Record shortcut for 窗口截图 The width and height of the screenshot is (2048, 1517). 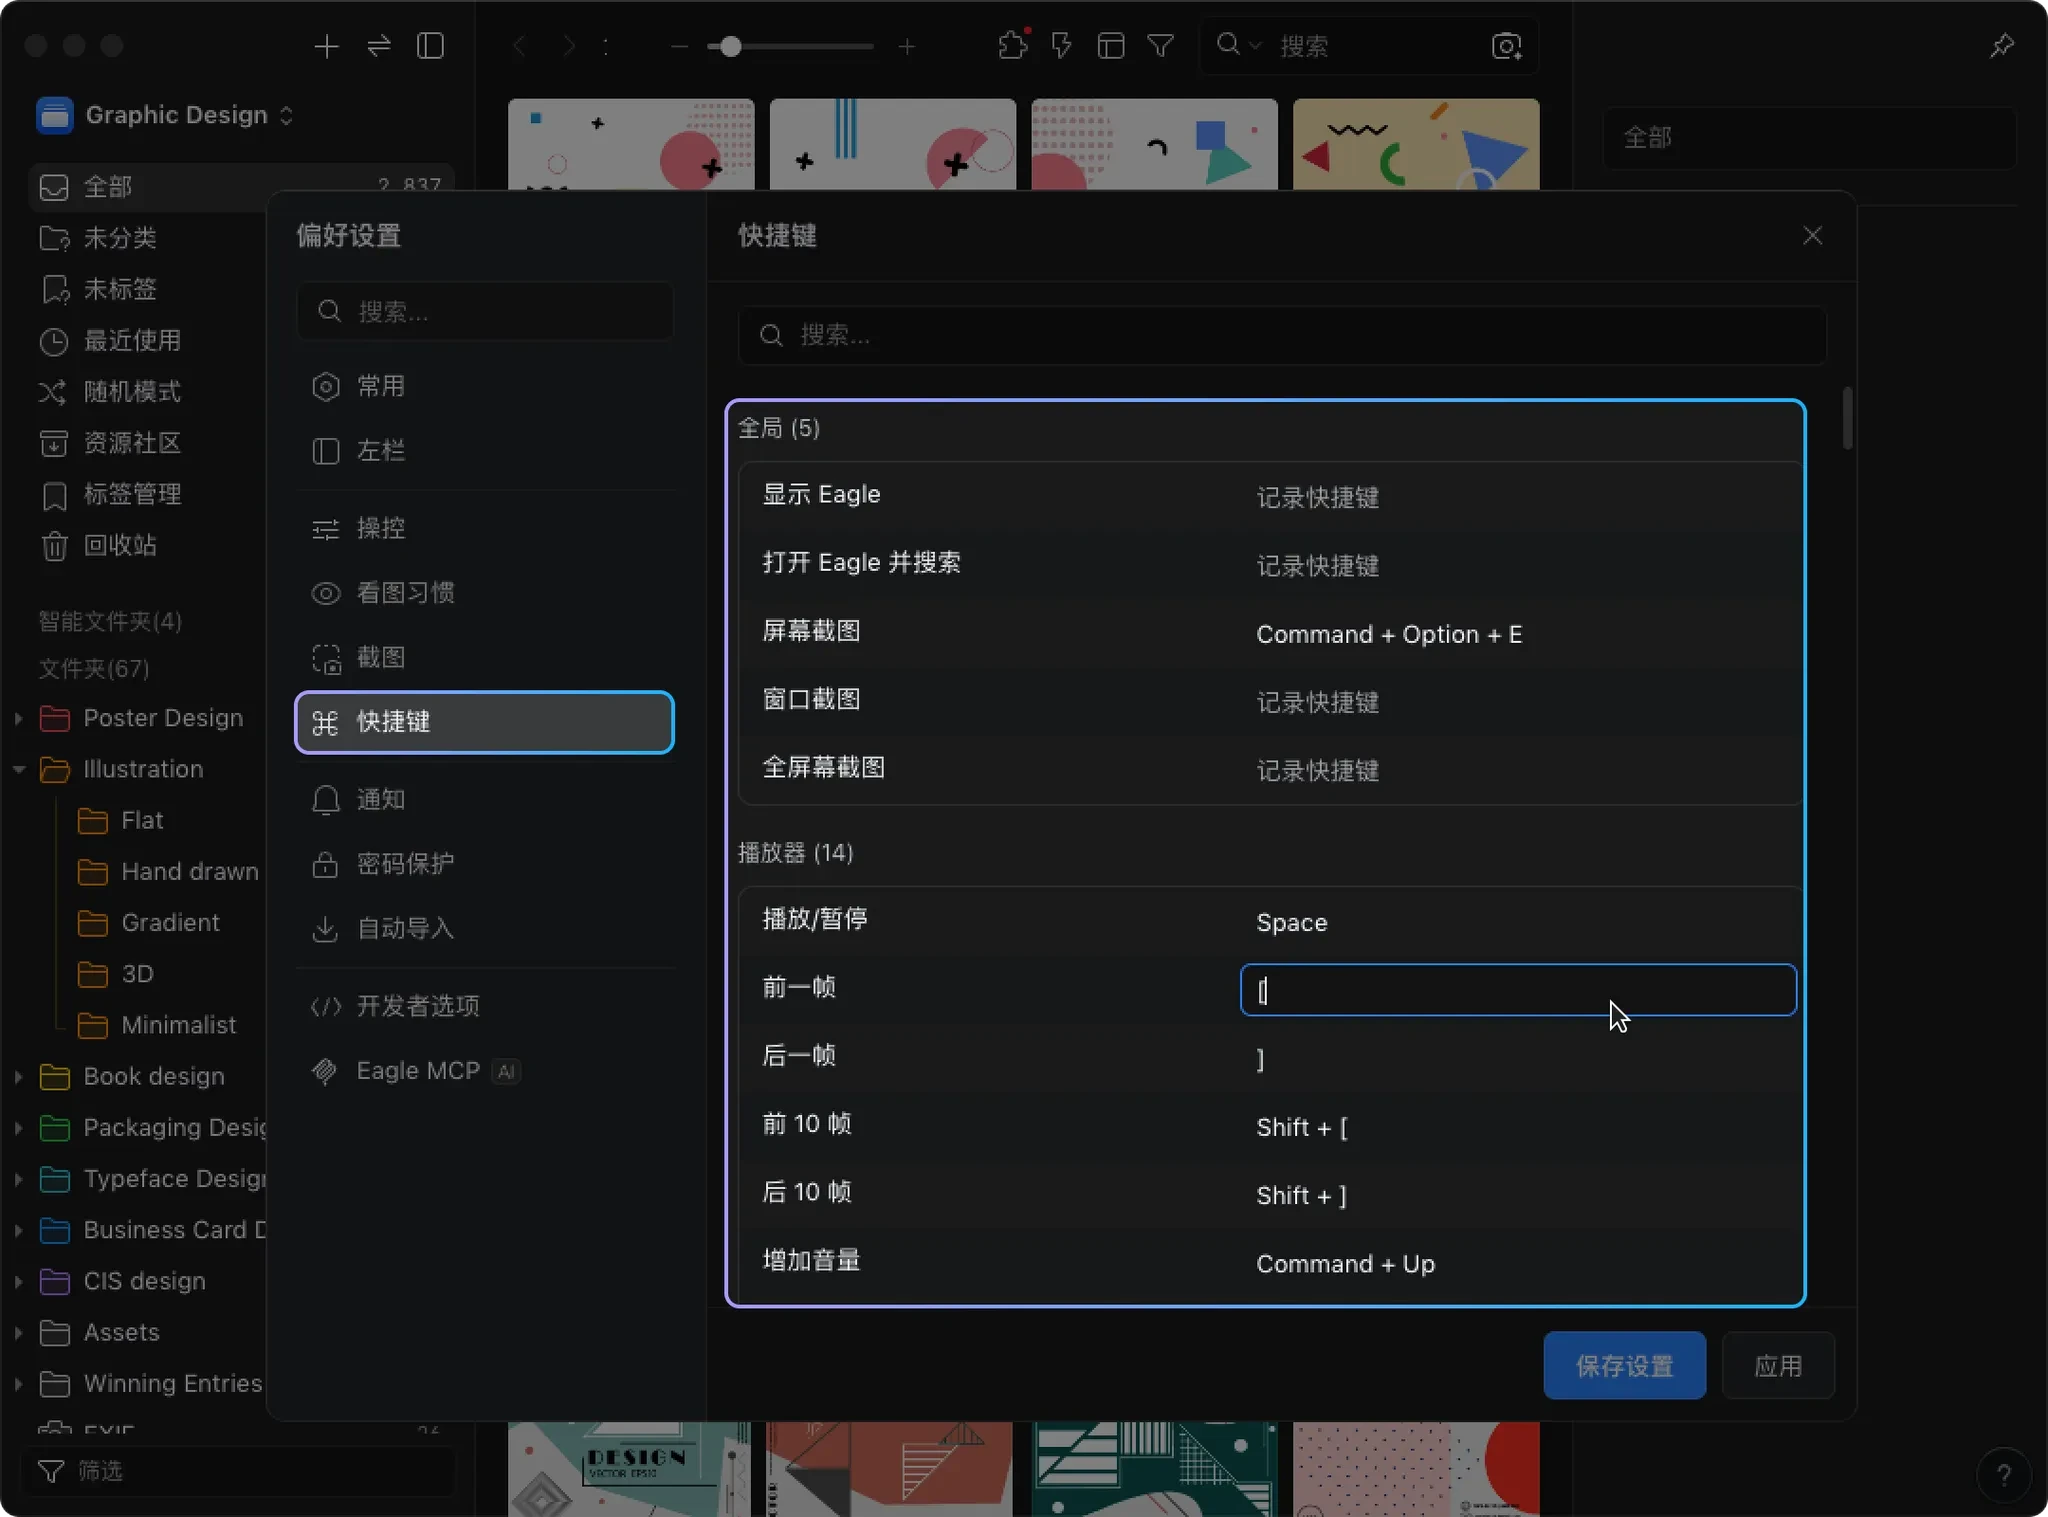1518,702
